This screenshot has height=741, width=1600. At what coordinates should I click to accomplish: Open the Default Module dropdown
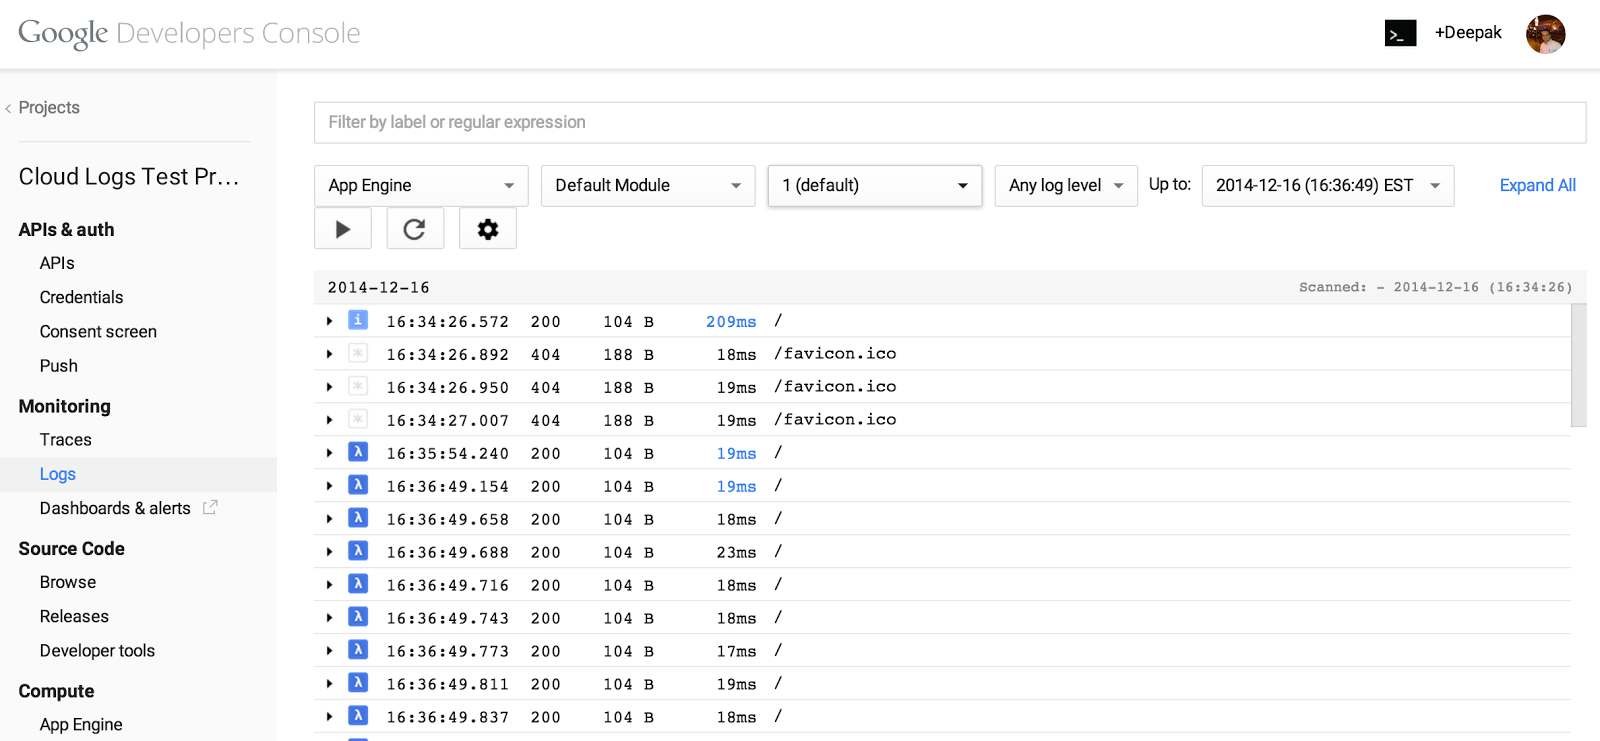tap(648, 186)
